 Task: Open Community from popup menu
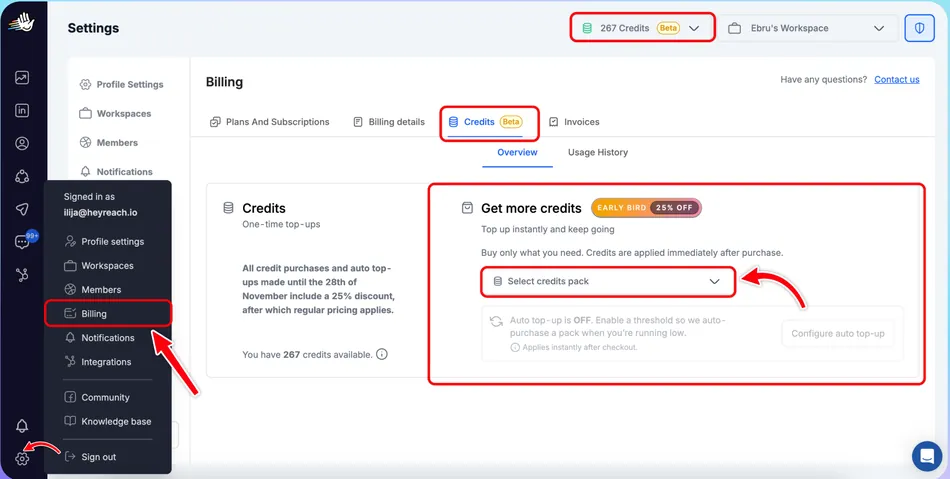[97, 397]
